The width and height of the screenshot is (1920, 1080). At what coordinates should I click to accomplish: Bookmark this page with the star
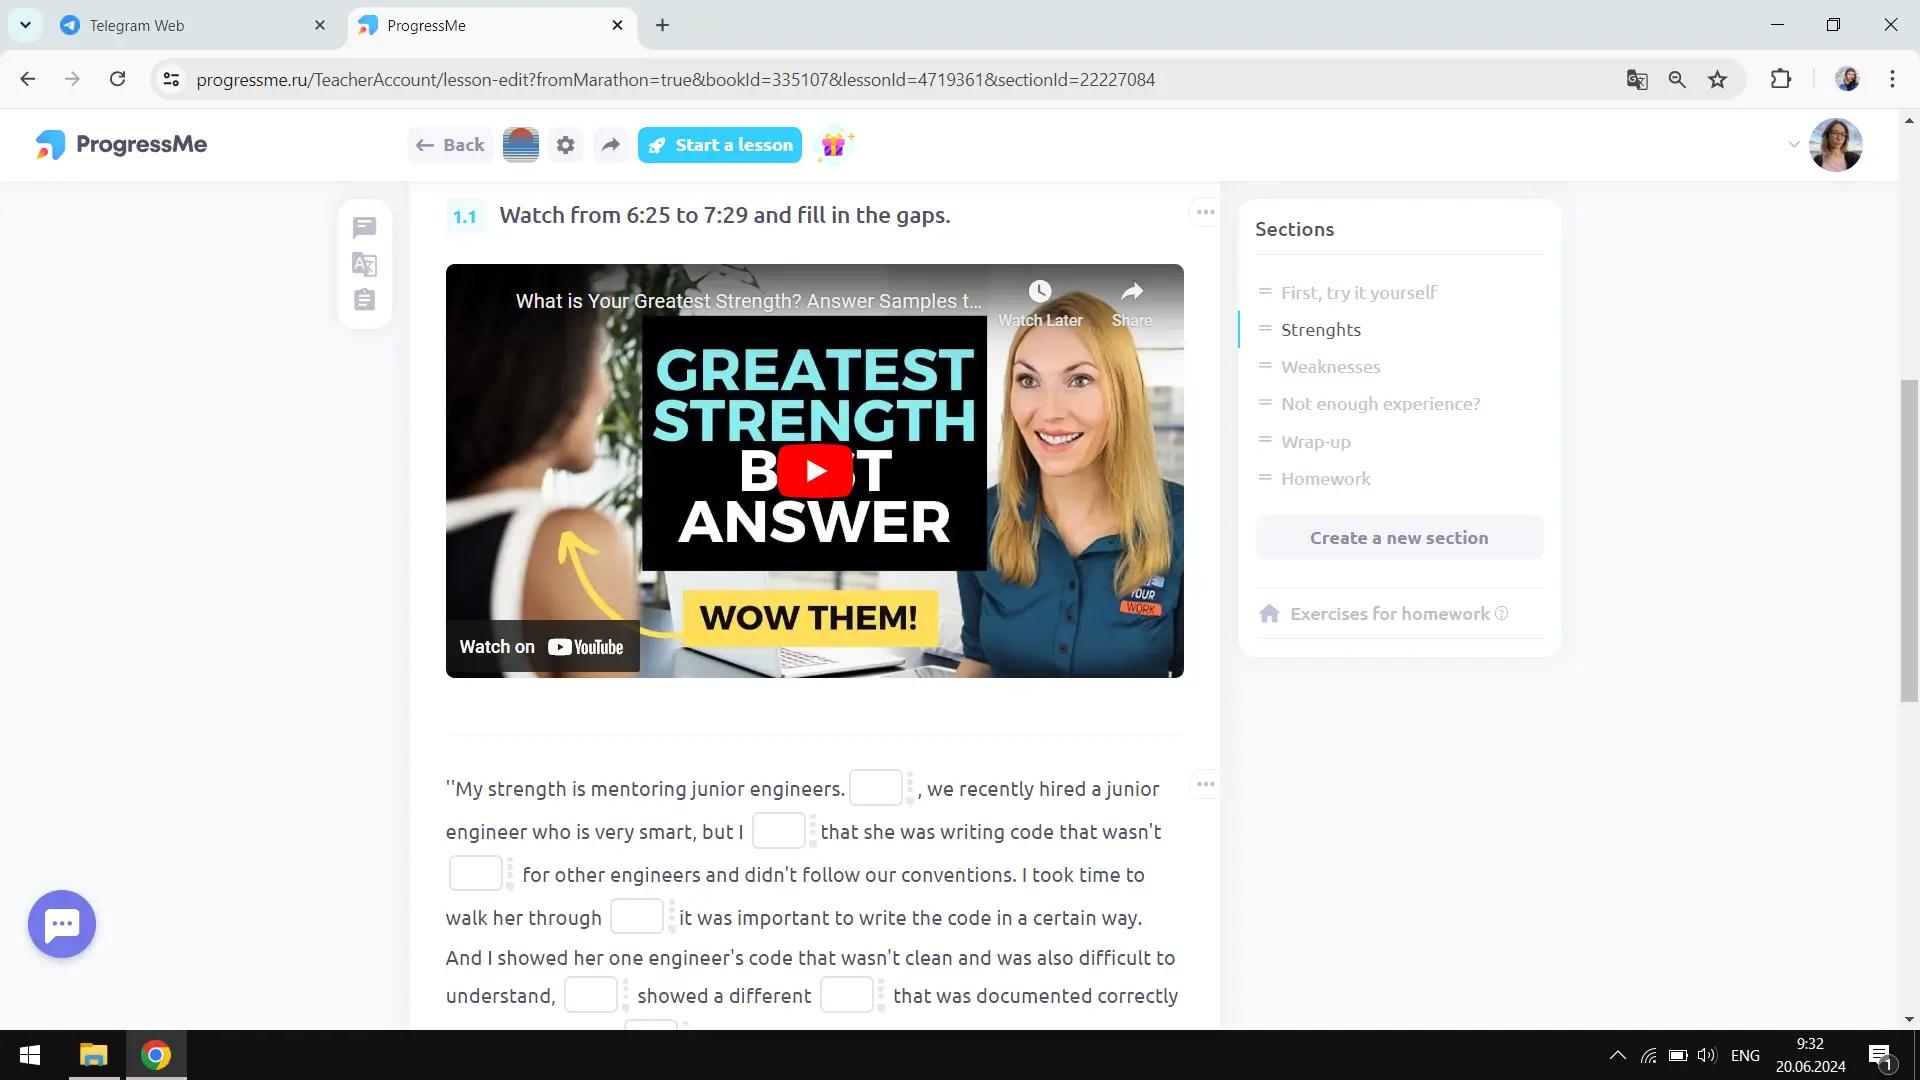click(x=1718, y=79)
